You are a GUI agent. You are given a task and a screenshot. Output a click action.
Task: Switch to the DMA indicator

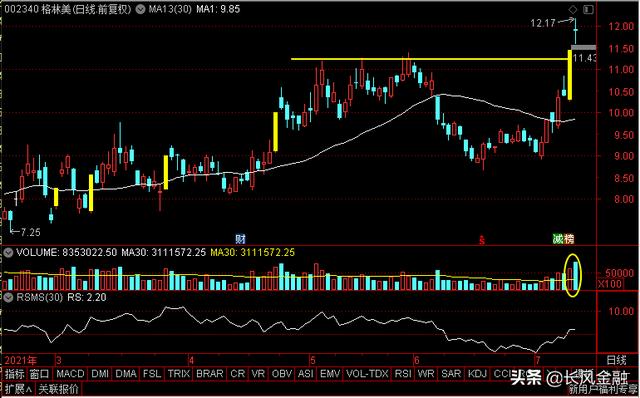[x=126, y=374]
